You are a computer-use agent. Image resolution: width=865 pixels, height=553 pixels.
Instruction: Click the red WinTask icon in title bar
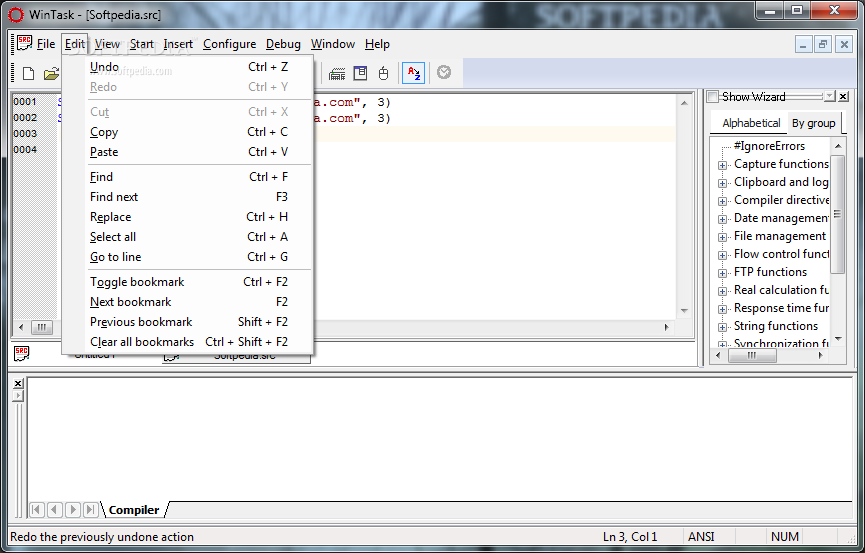click(x=17, y=15)
